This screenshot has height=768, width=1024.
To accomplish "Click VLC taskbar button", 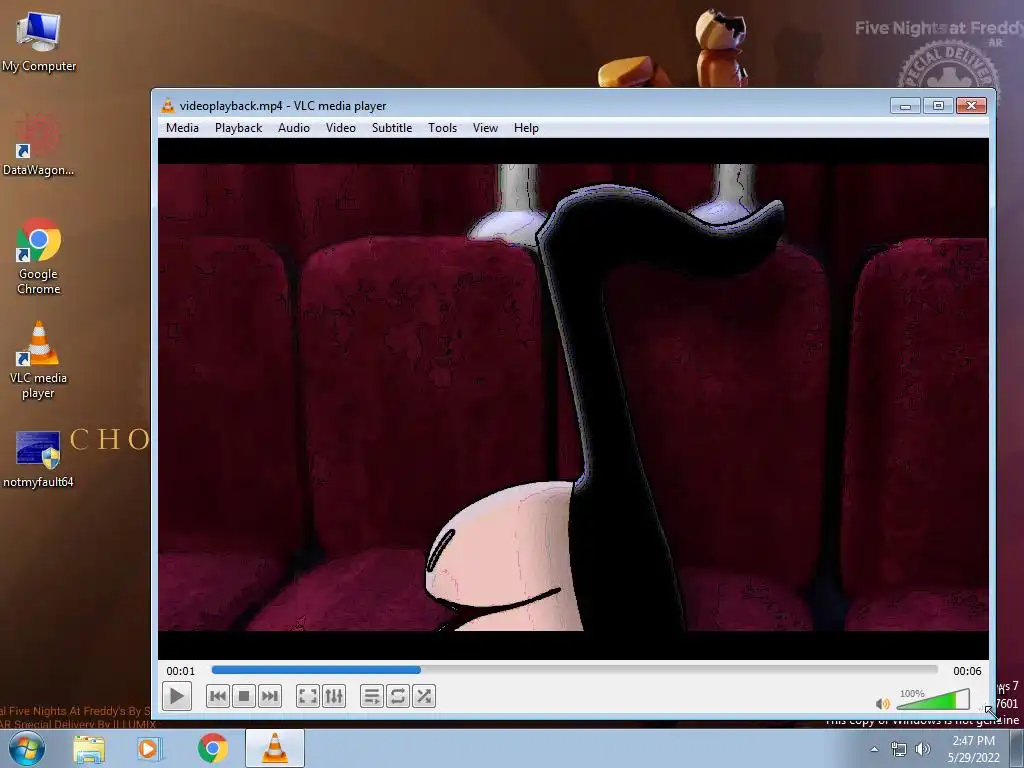I will pyautogui.click(x=275, y=748).
